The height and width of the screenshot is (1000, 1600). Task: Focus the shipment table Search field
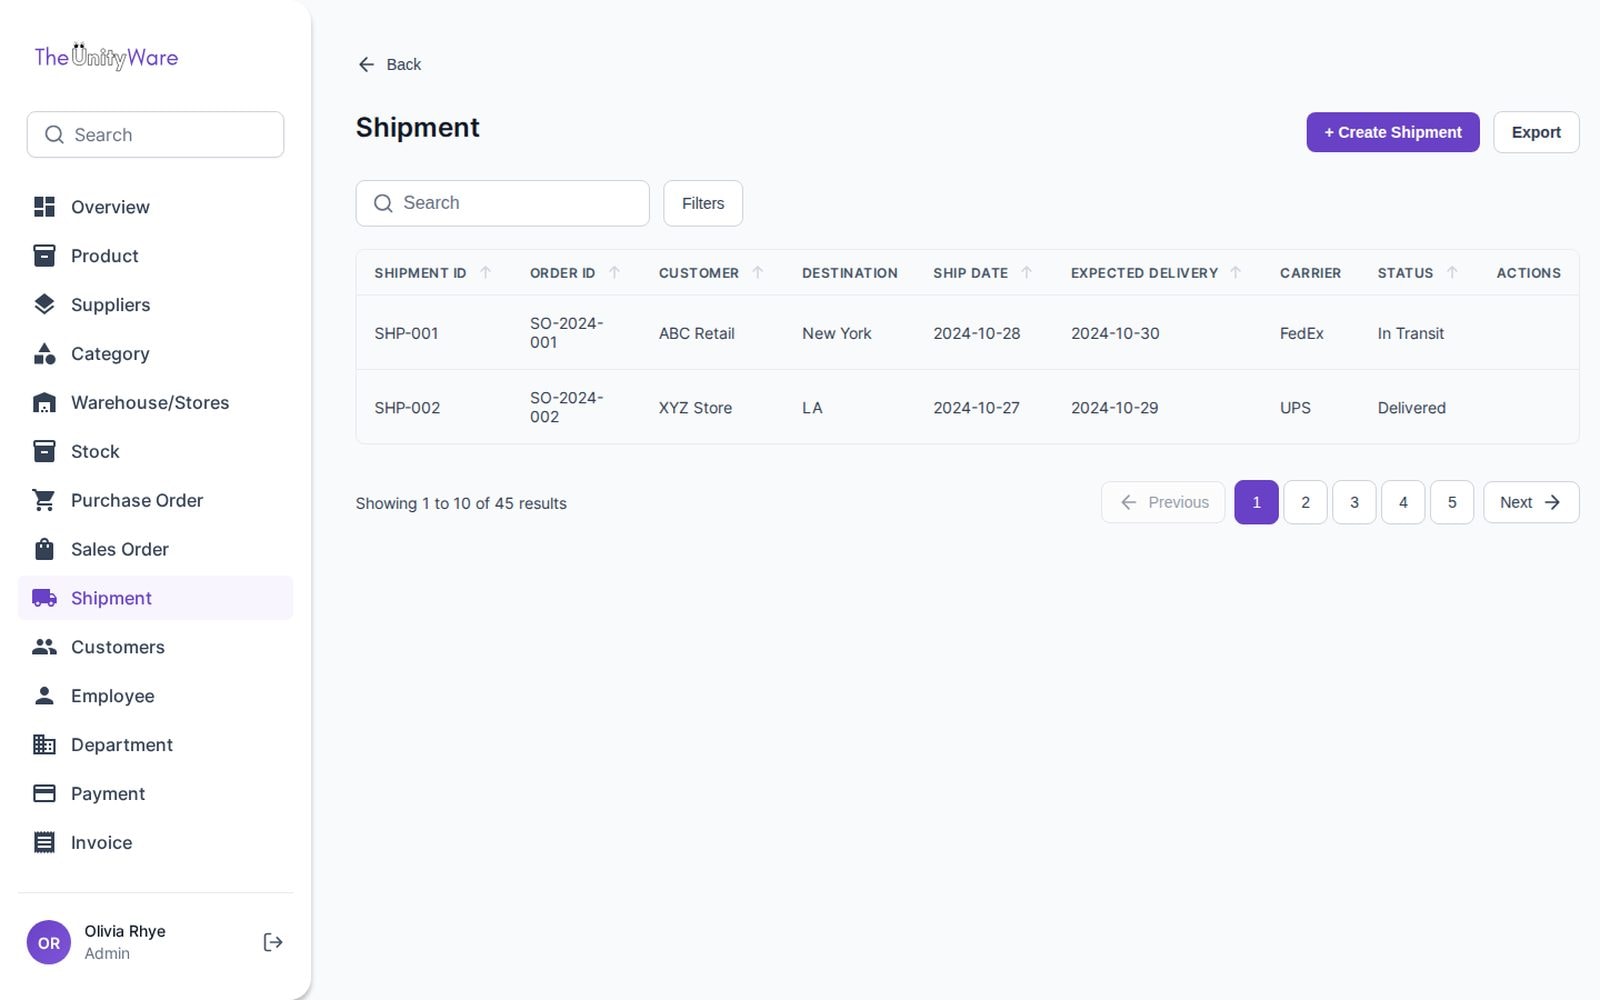coord(503,203)
